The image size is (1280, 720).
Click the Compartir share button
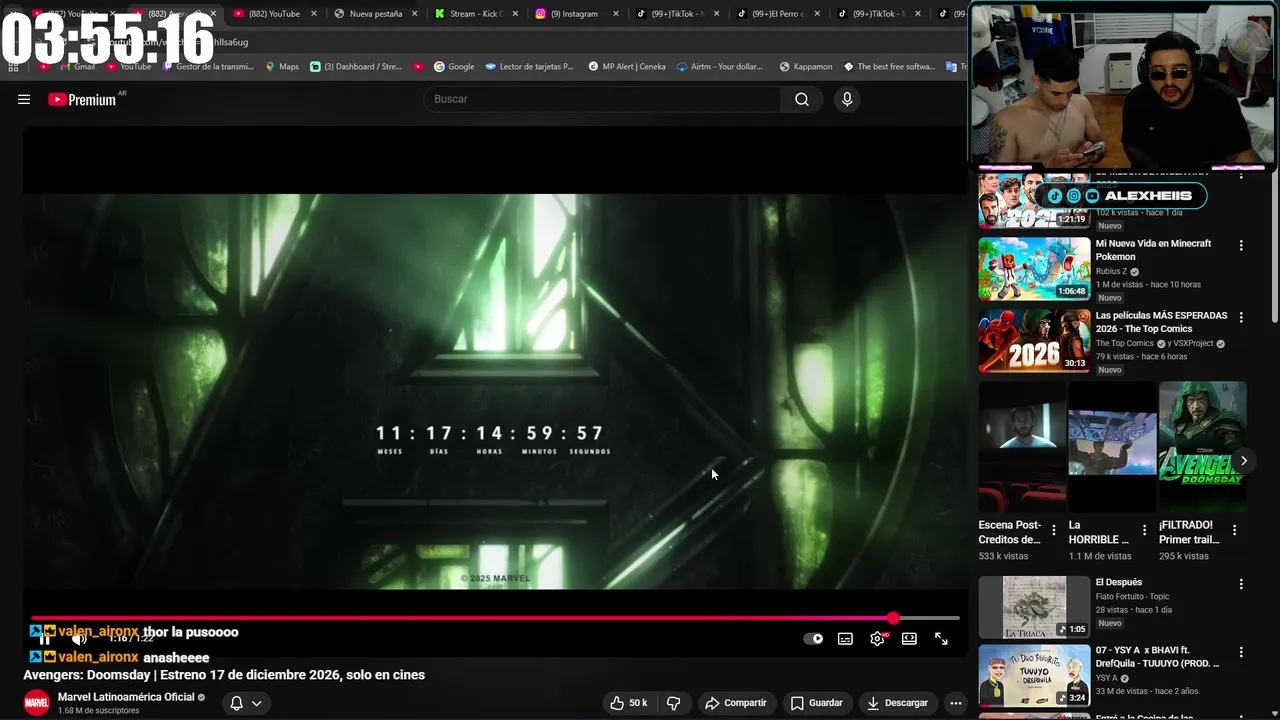point(735,703)
